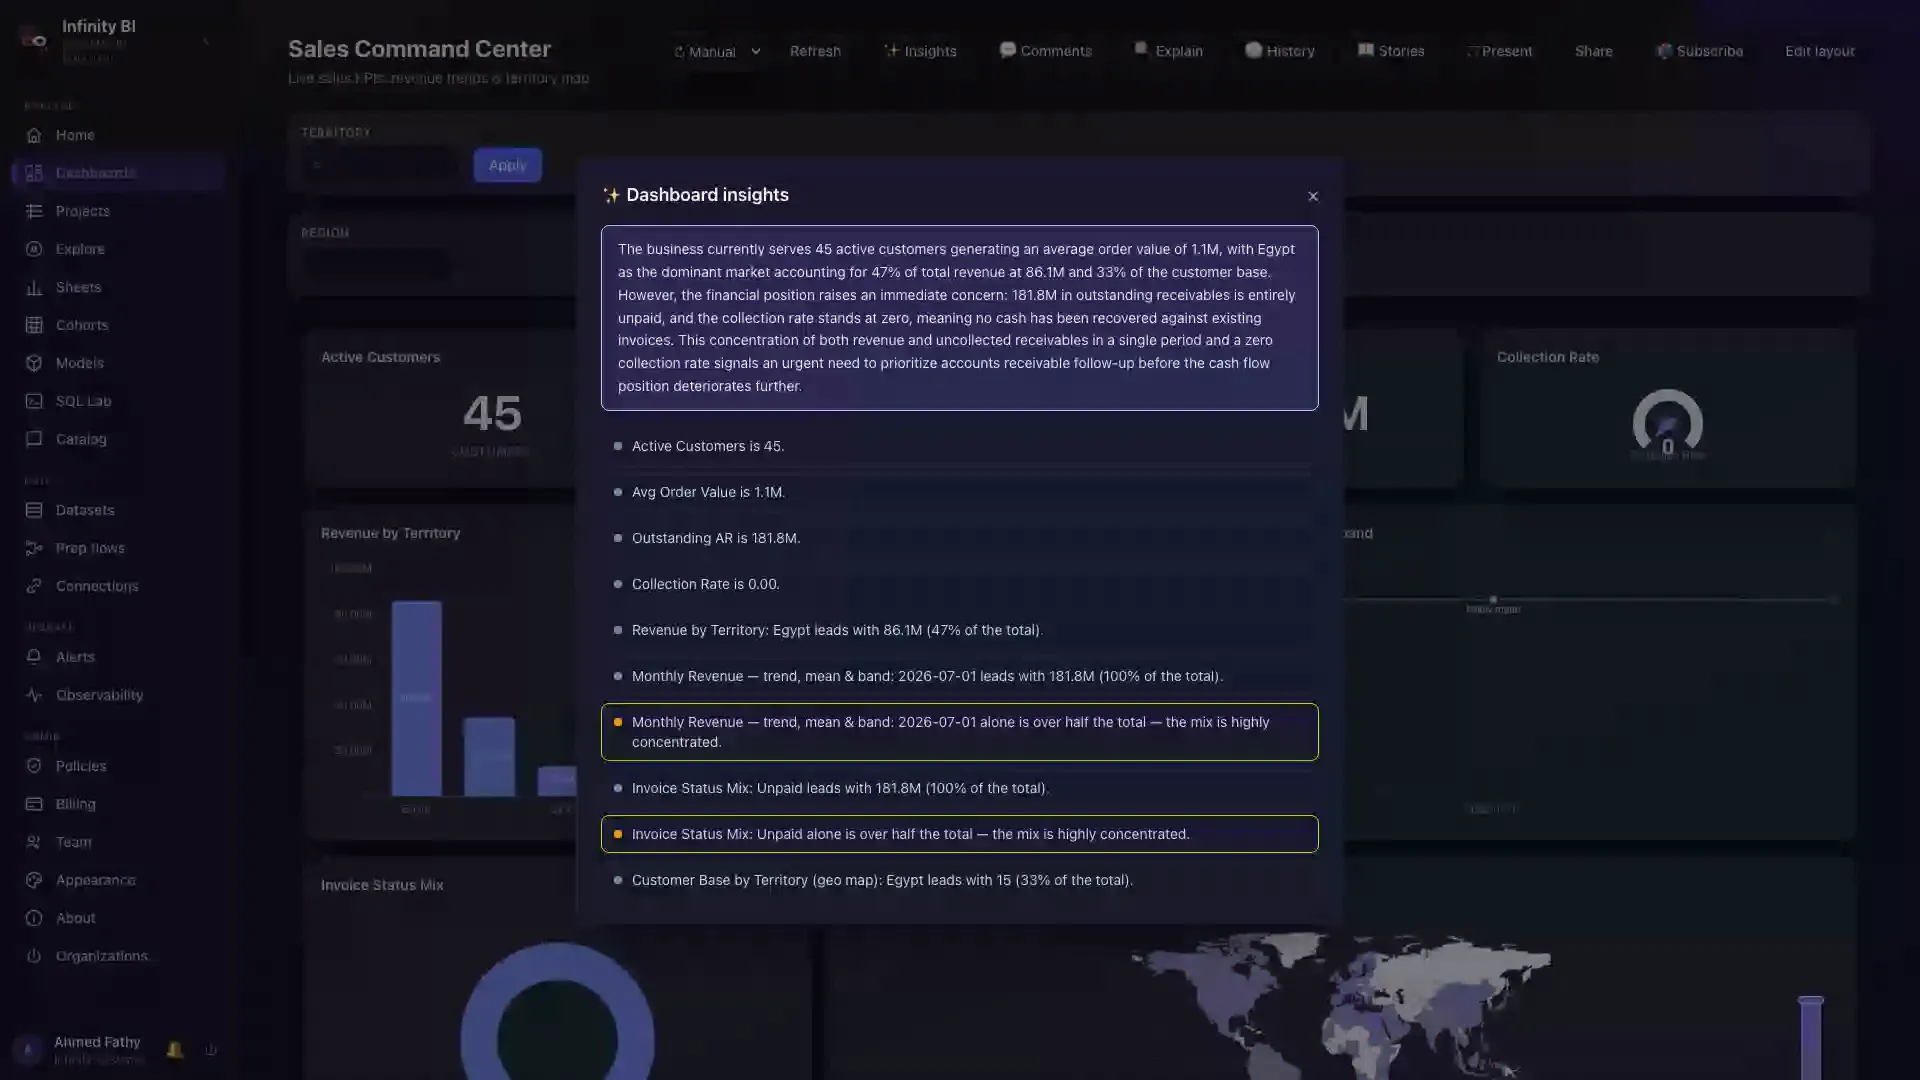Select the insight 'Active Customers is 45.'
1920x1080 pixels.
[x=959, y=446]
